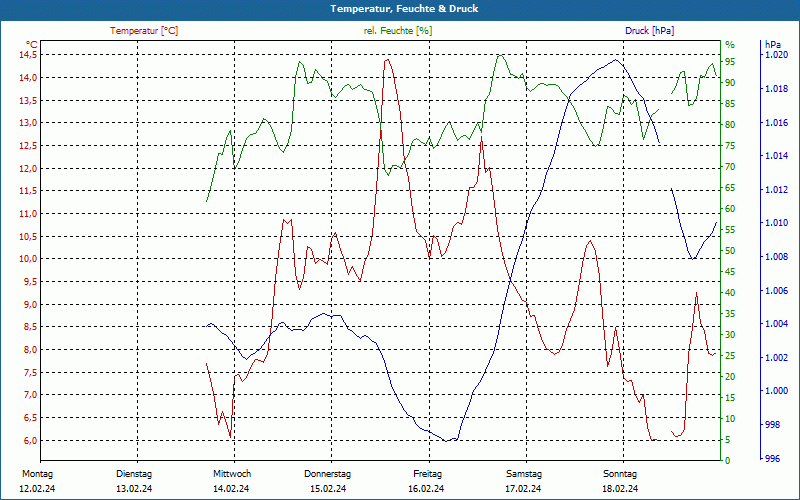Screen dimensions: 800x500
Task: Click the green 'rel. Feuchte [%]' legend label
Action: [397, 31]
